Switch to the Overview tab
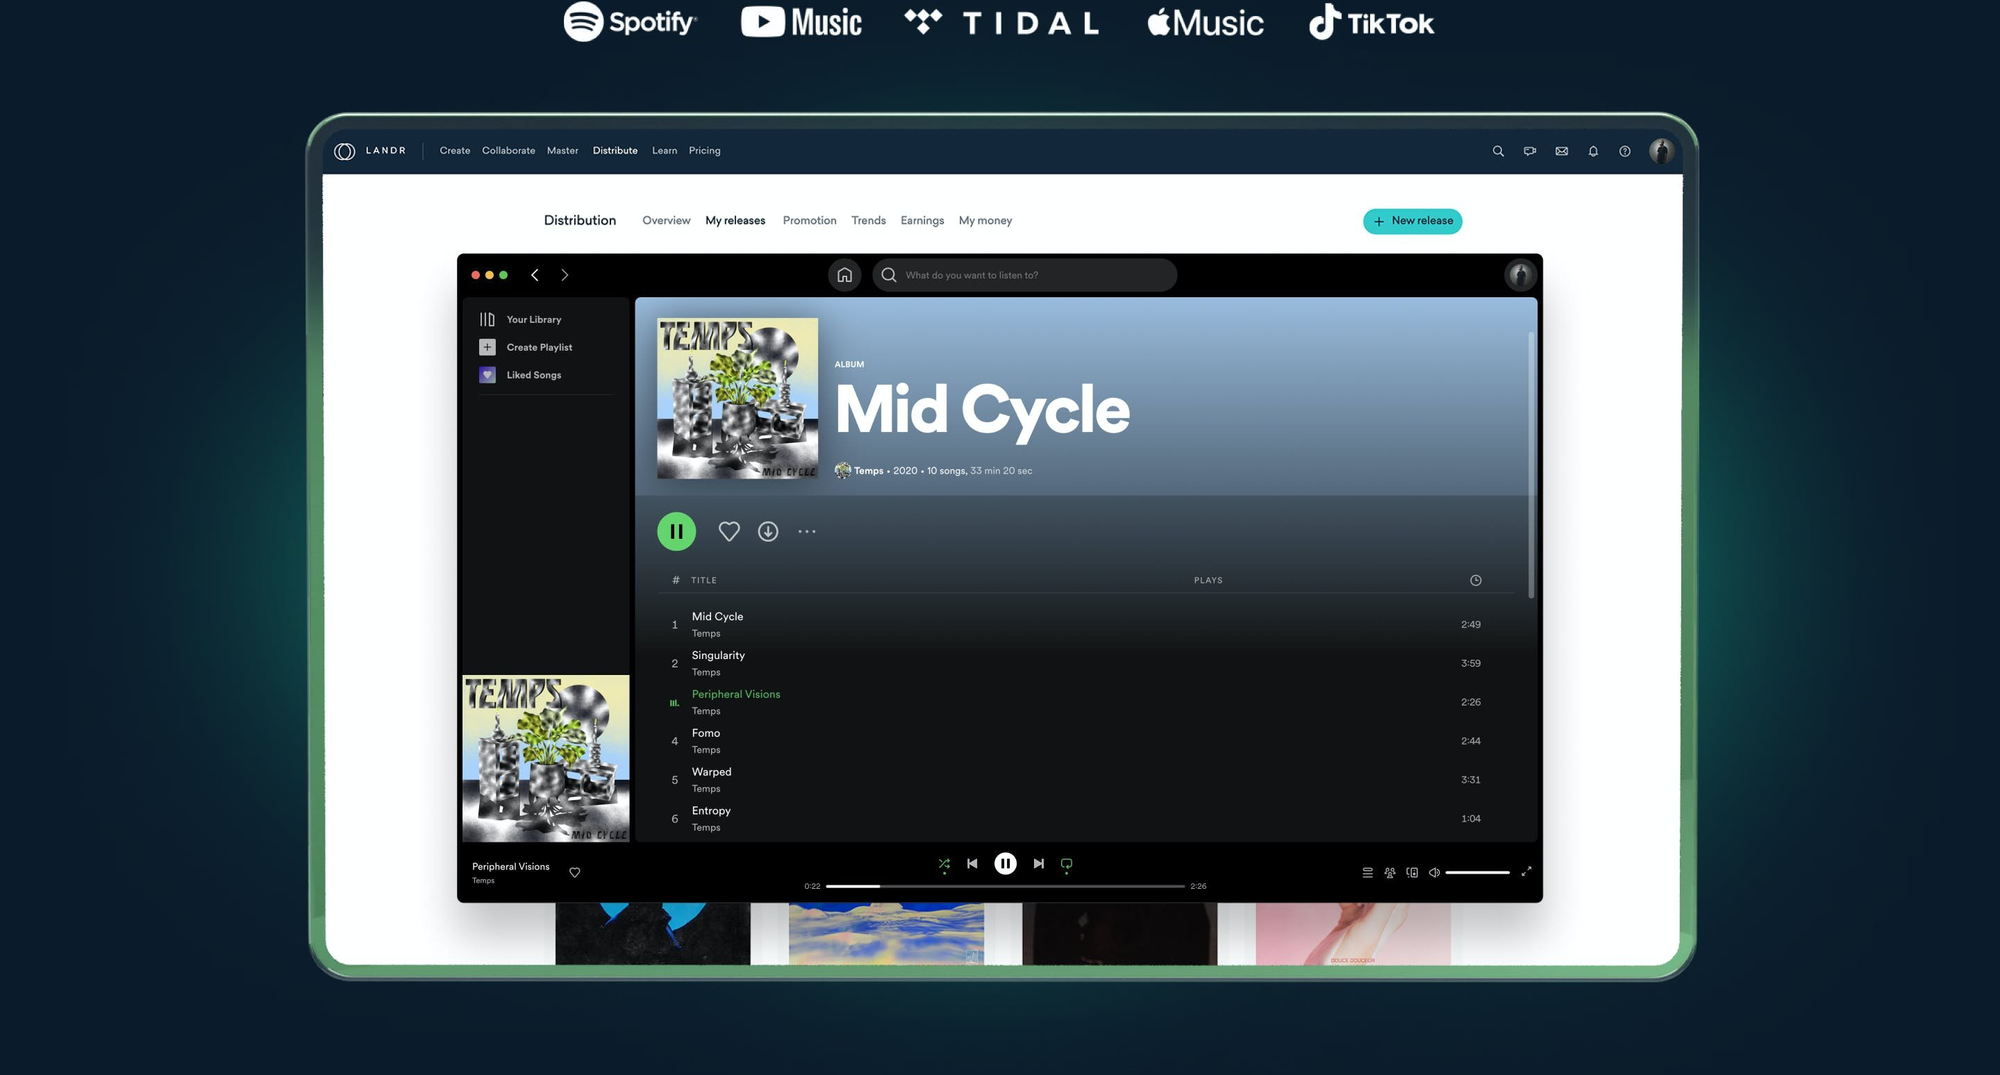Viewport: 2000px width, 1075px height. point(666,221)
